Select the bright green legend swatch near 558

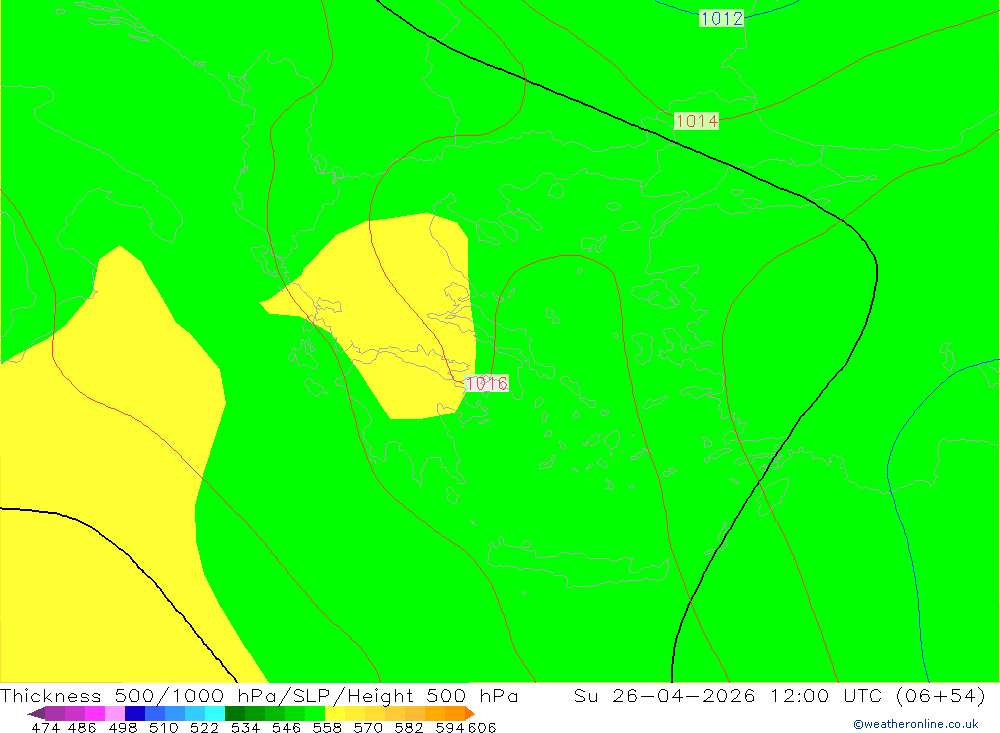(x=315, y=713)
